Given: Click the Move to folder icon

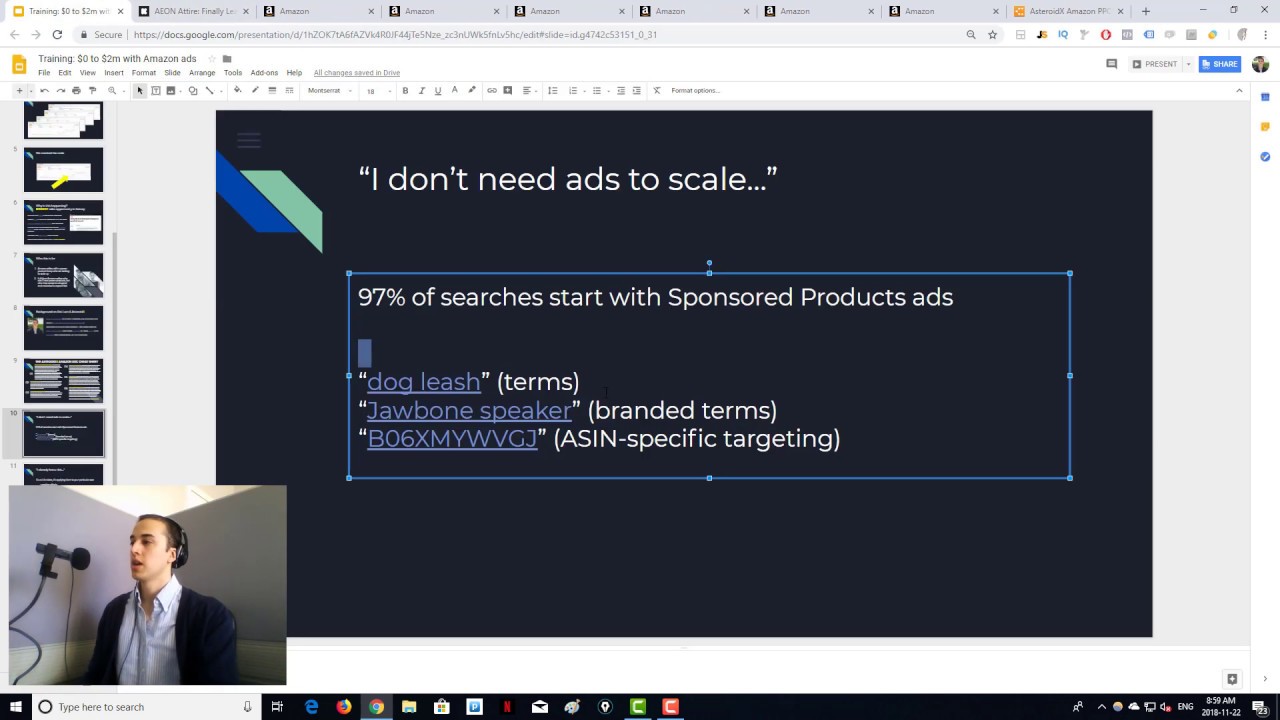Looking at the screenshot, I should 227,59.
